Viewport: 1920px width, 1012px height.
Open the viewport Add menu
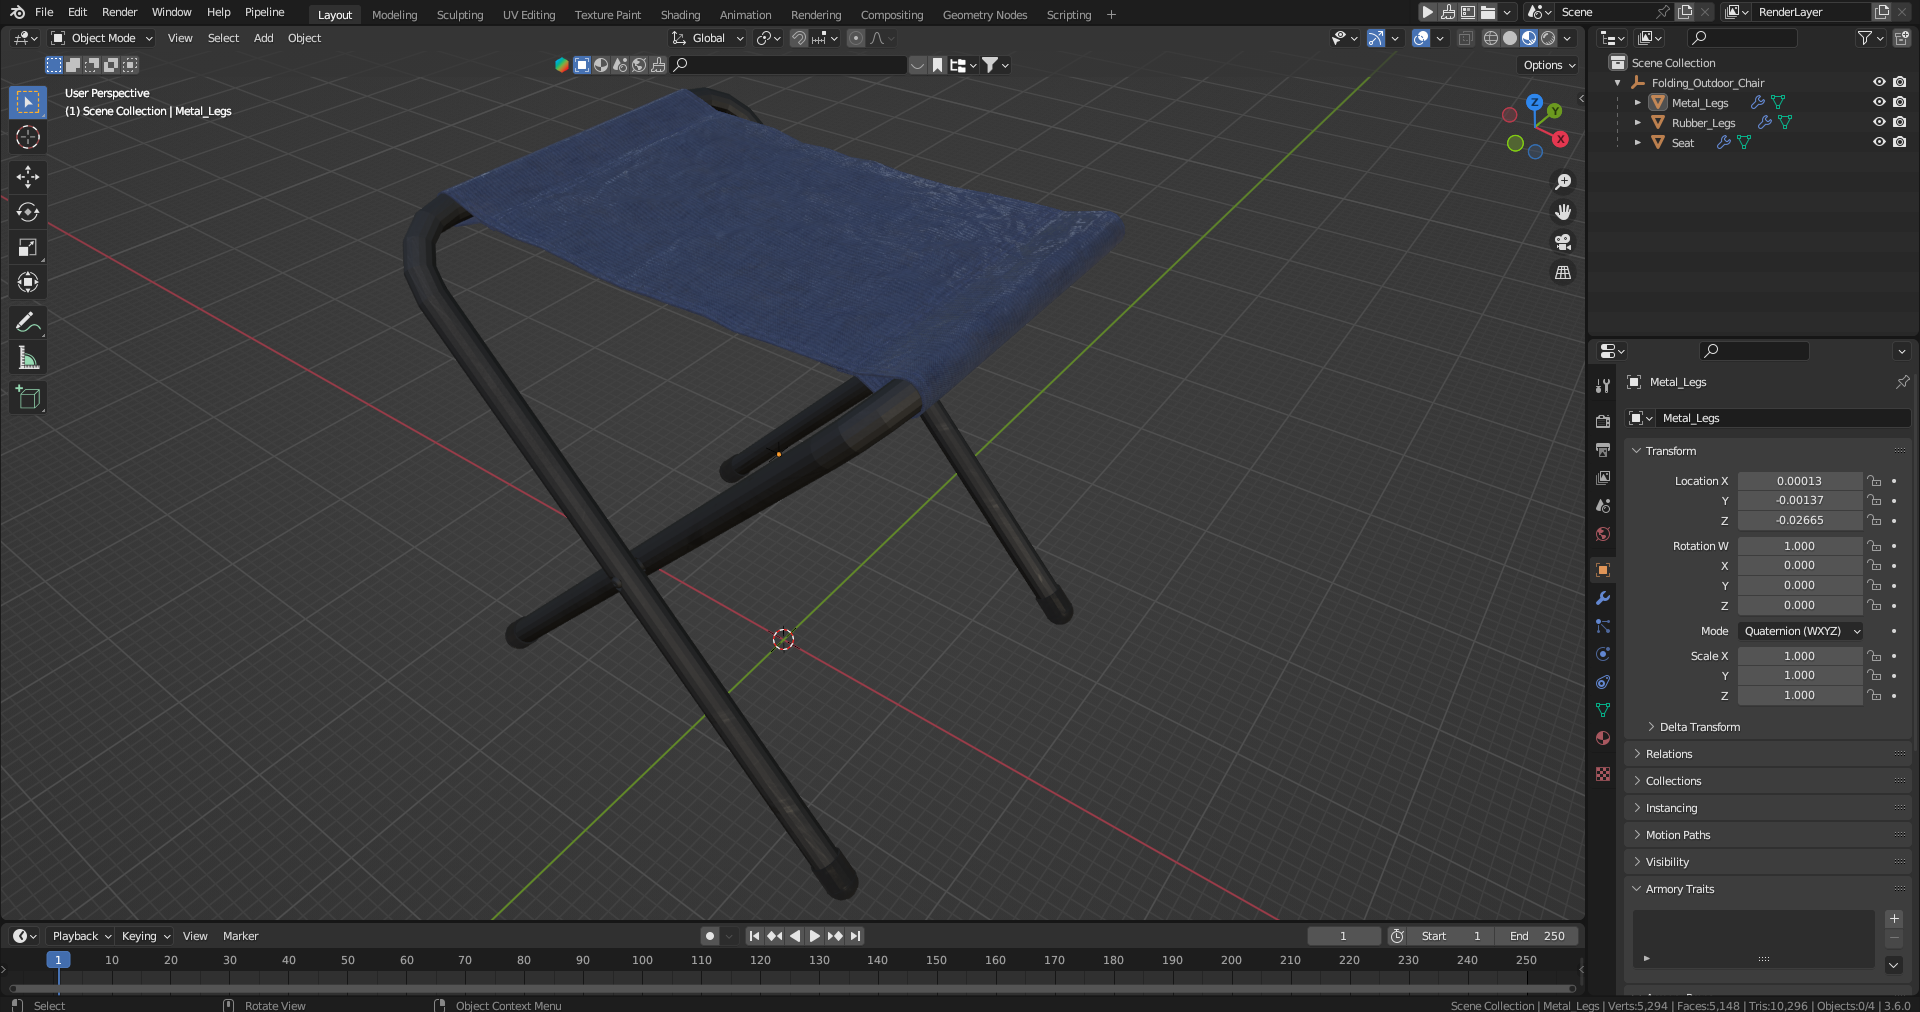(x=263, y=38)
